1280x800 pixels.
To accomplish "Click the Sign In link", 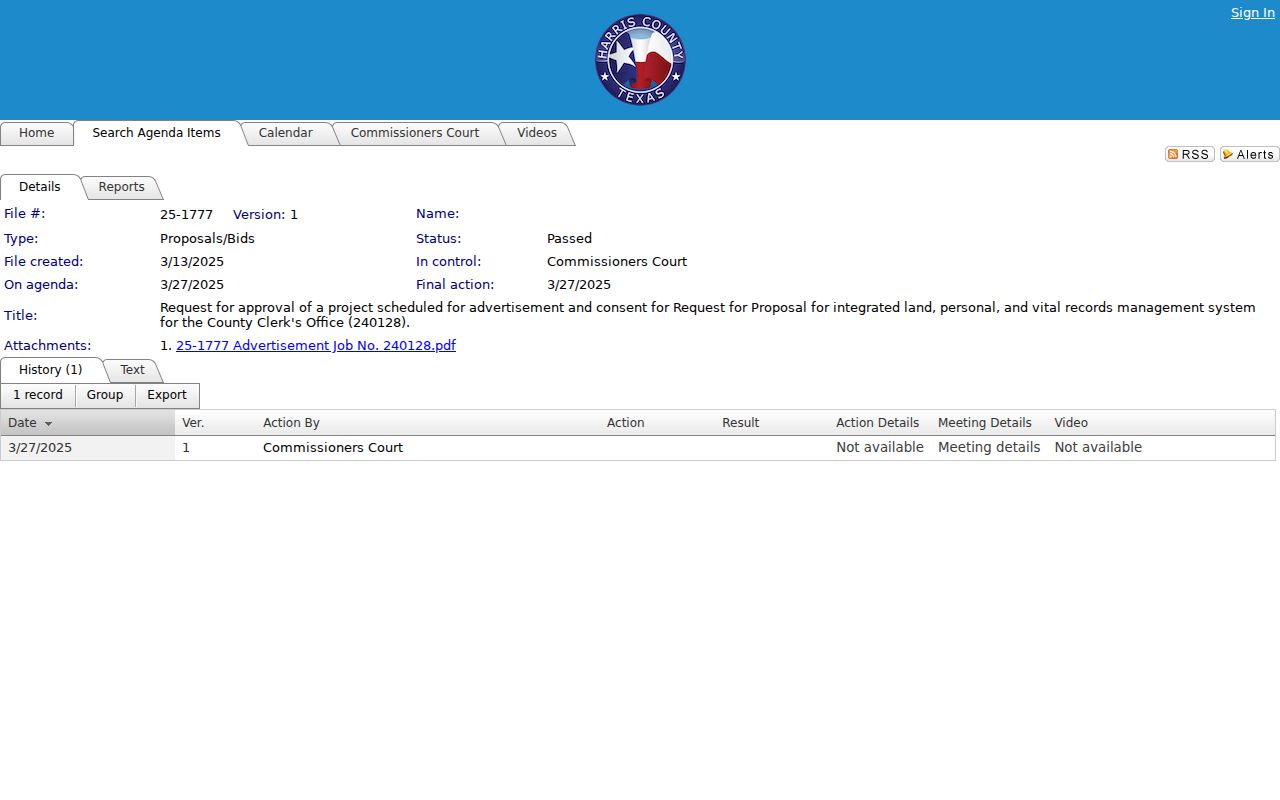I will coord(1252,13).
